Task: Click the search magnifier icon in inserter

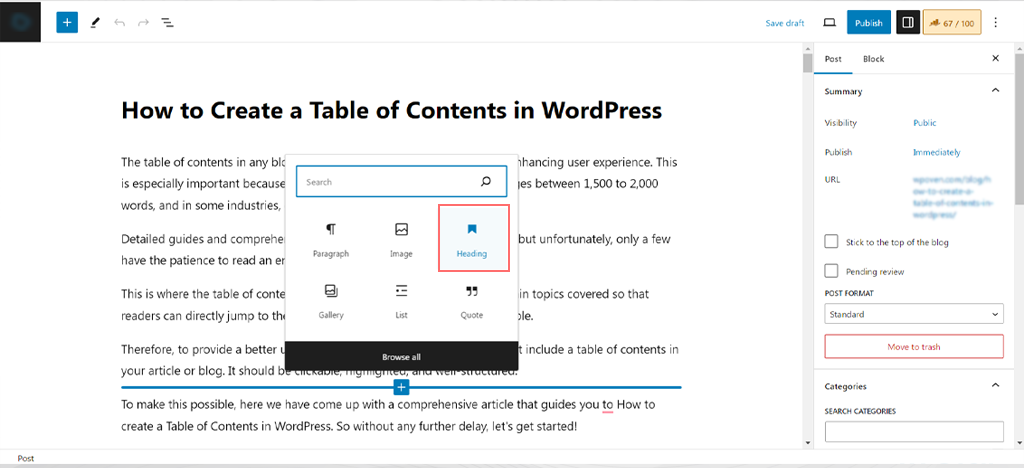Action: pyautogui.click(x=486, y=181)
